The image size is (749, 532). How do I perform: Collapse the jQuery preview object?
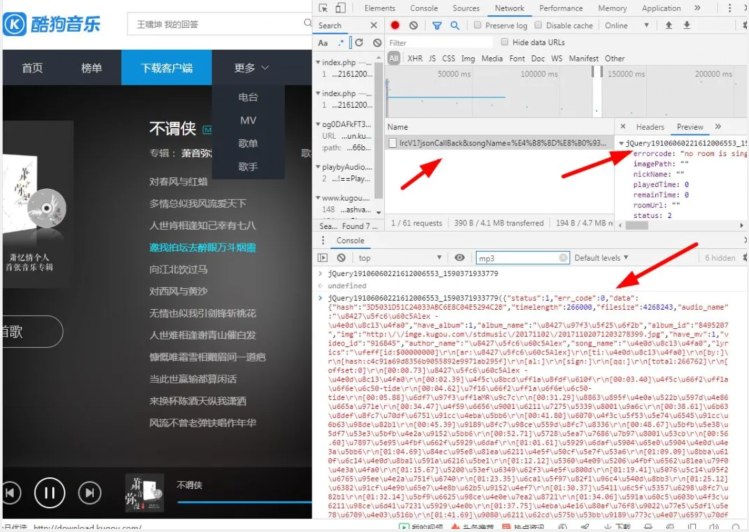click(621, 143)
